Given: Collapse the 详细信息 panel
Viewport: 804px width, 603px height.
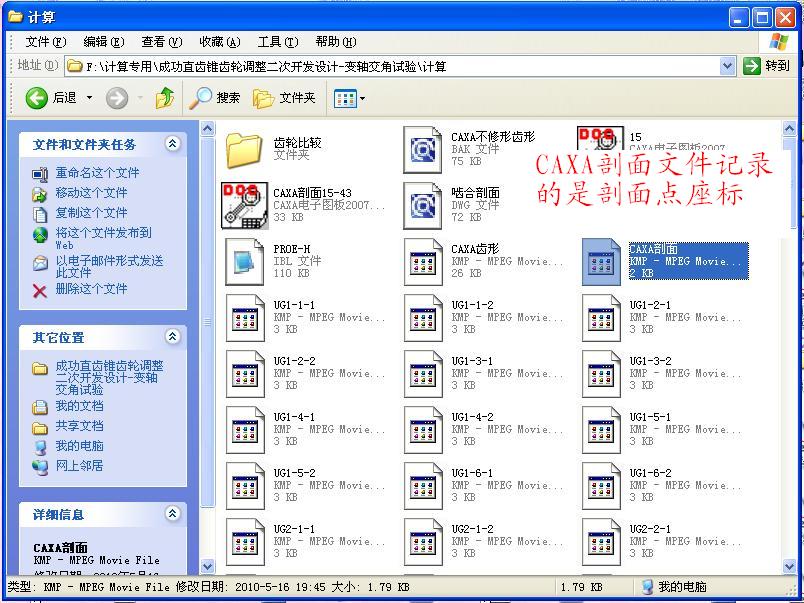Looking at the screenshot, I should (x=173, y=513).
